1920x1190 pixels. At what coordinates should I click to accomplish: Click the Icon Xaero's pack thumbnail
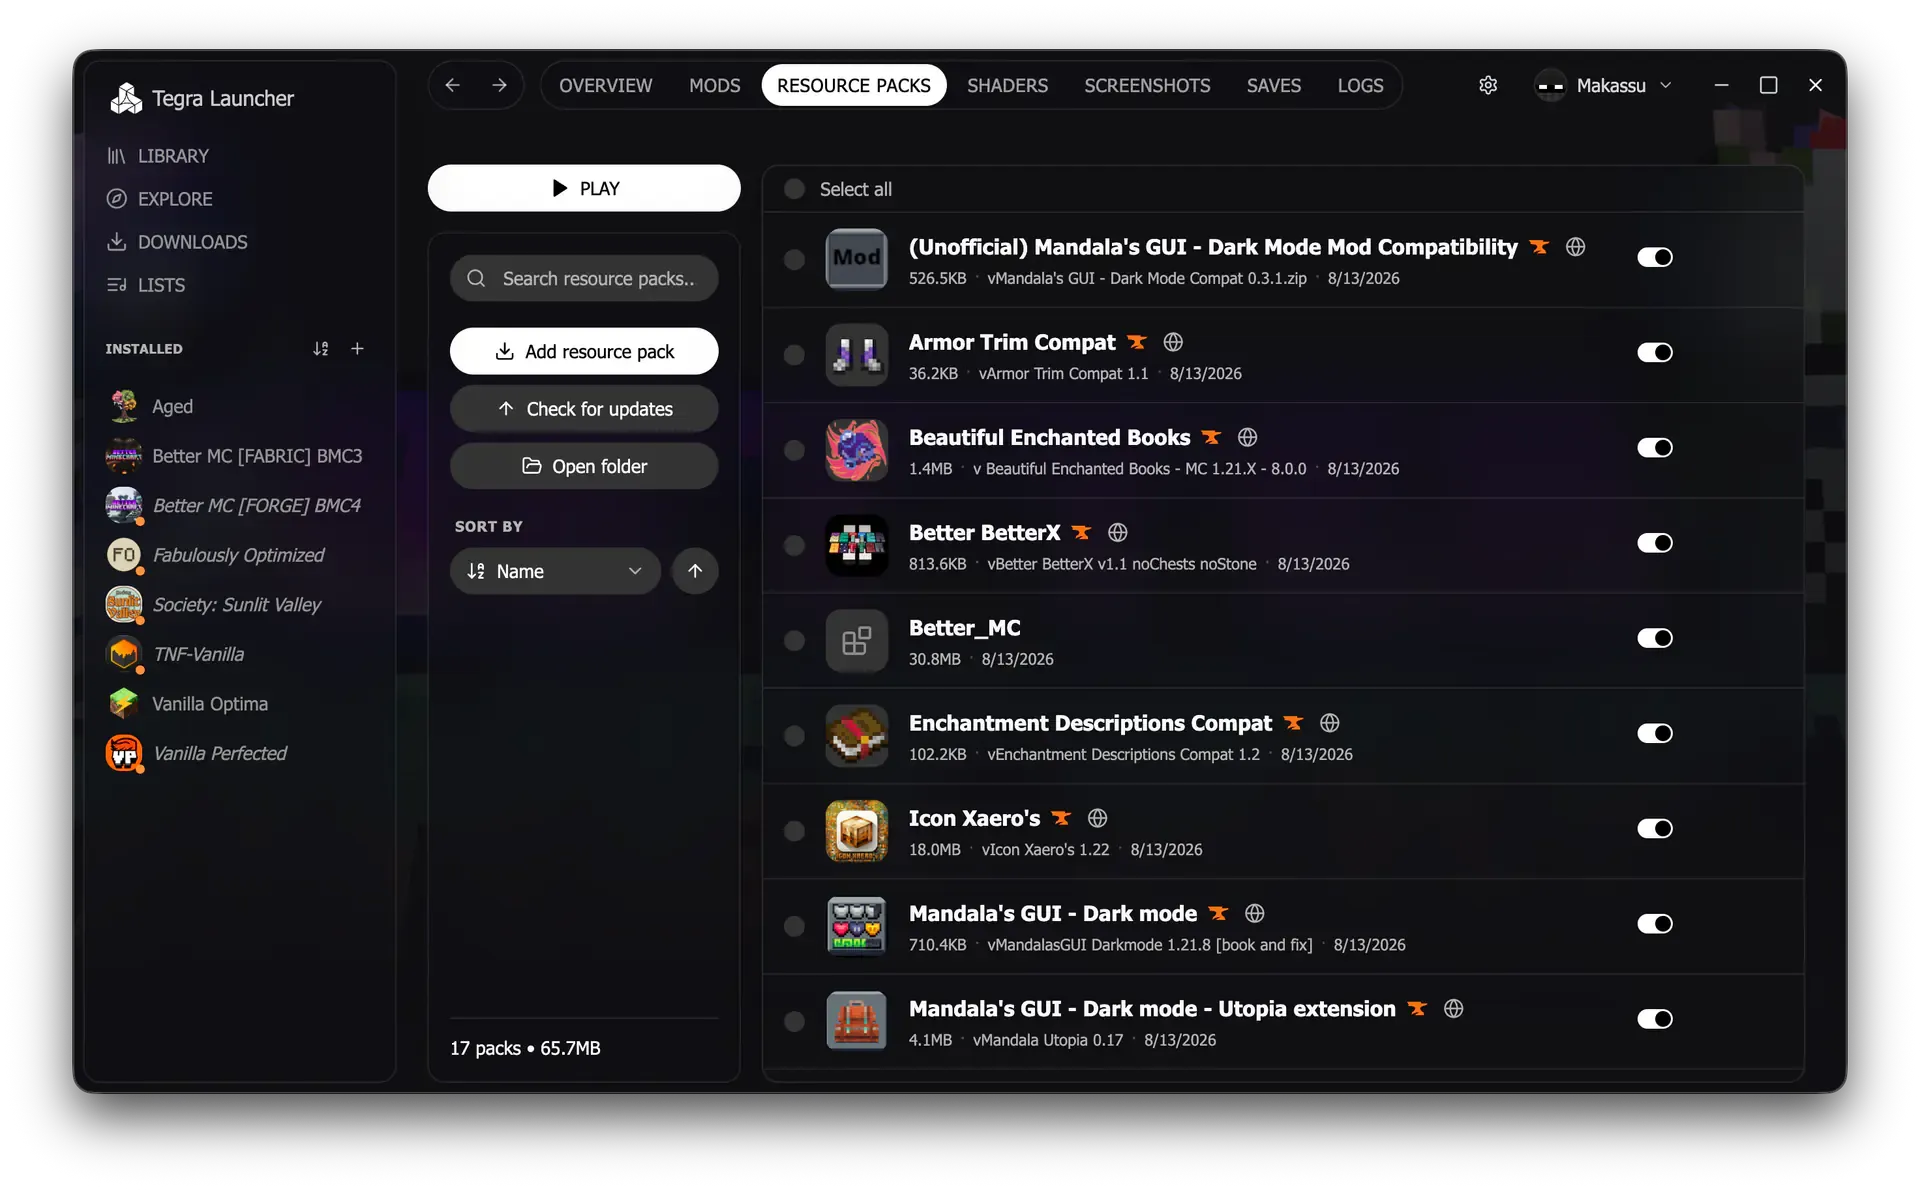857,830
